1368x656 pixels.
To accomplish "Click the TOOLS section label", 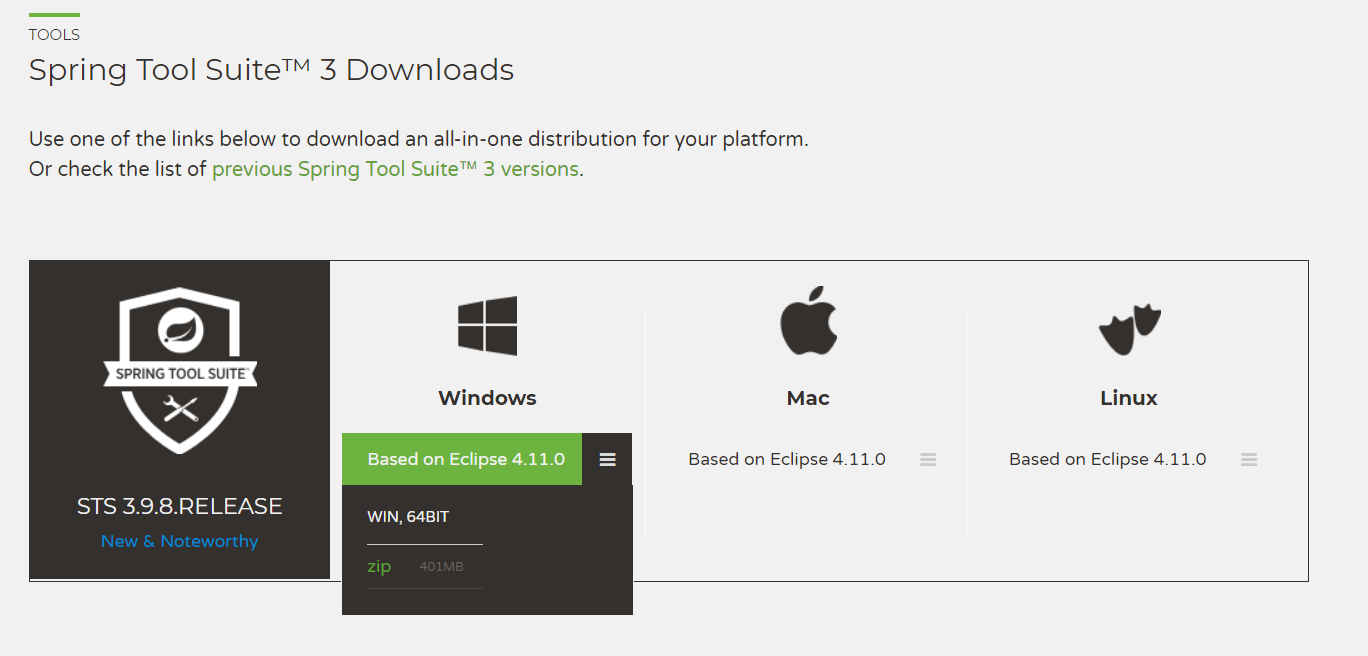I will 54,35.
